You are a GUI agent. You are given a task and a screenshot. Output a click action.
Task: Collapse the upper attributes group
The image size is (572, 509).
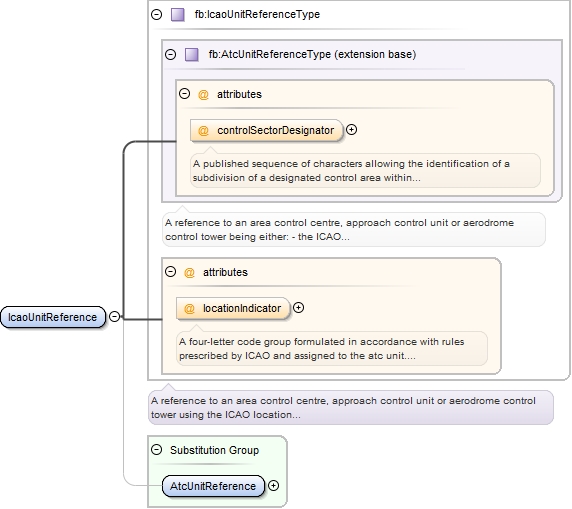pyautogui.click(x=185, y=94)
